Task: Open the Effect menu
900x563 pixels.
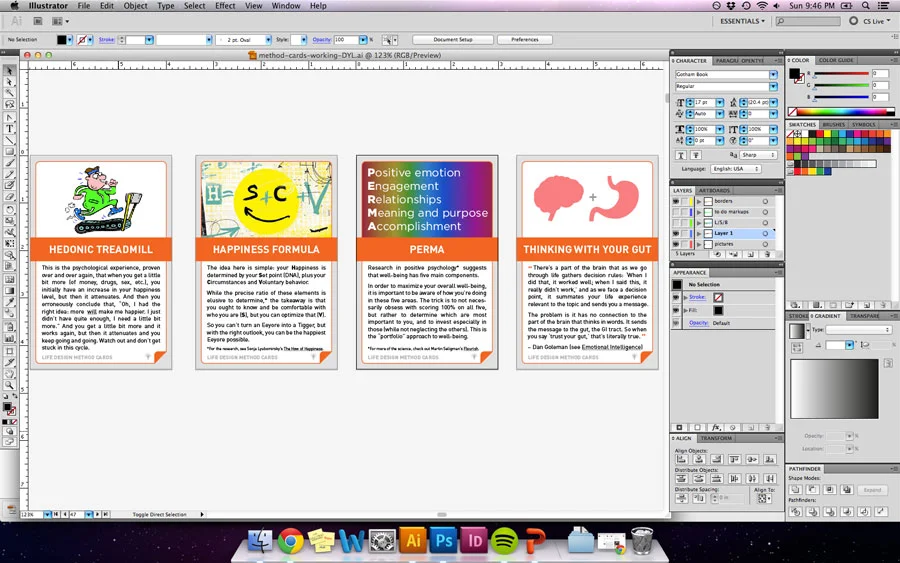Action: tap(225, 6)
